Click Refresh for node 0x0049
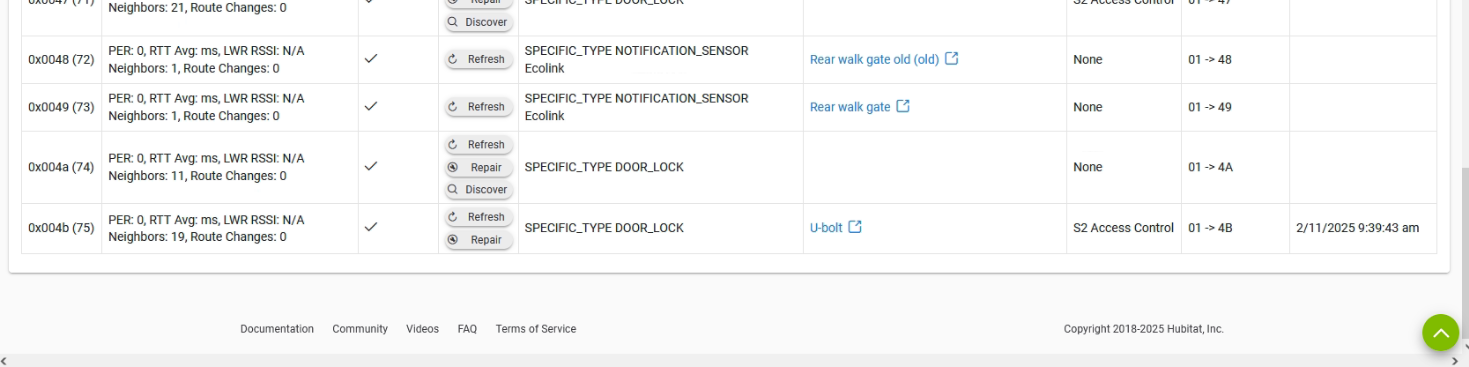This screenshot has width=1469, height=367. click(x=478, y=107)
